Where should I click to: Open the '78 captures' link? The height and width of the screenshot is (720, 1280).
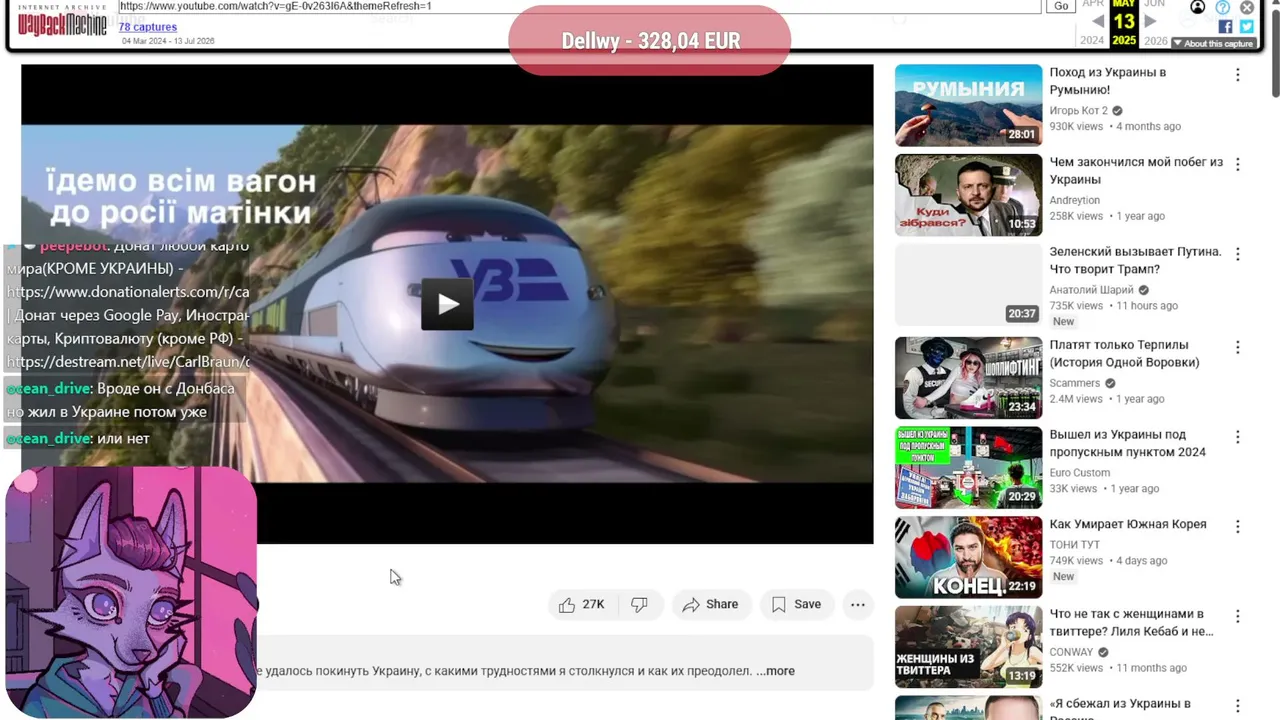(148, 27)
